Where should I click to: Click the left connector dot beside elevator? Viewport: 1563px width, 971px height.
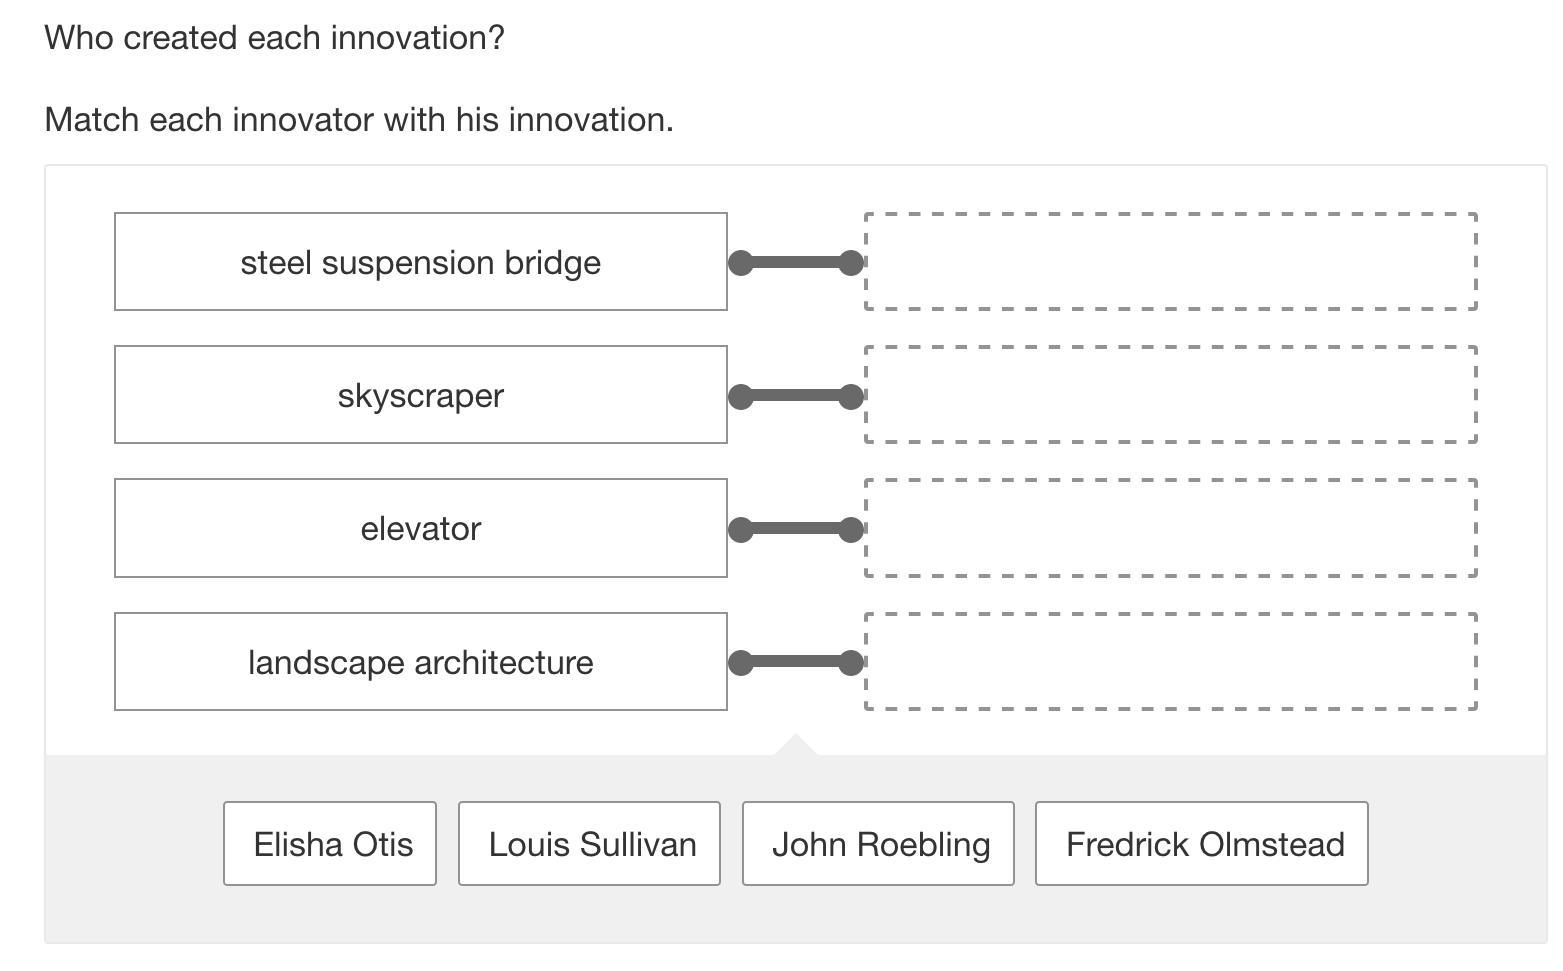pyautogui.click(x=741, y=529)
